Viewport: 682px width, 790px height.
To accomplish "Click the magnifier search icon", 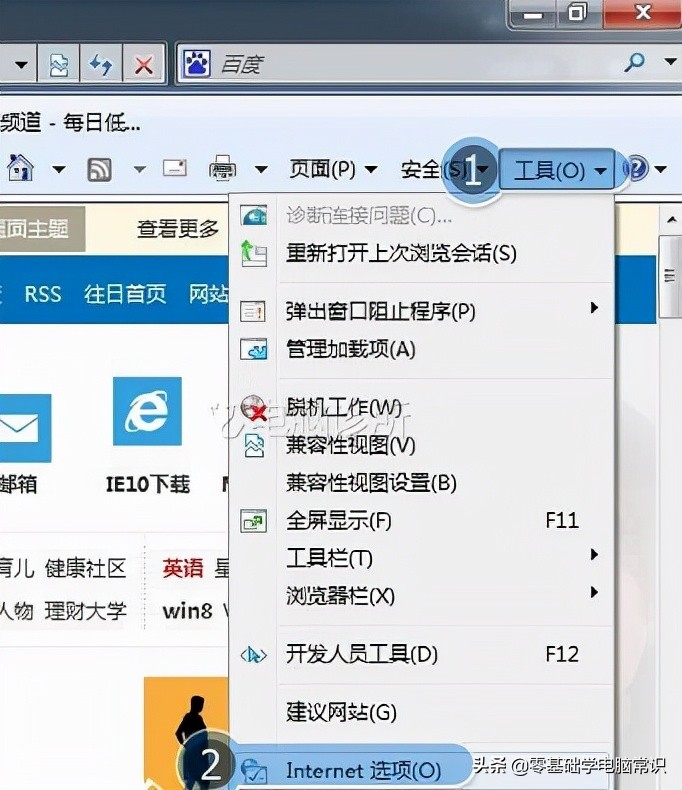I will click(634, 62).
